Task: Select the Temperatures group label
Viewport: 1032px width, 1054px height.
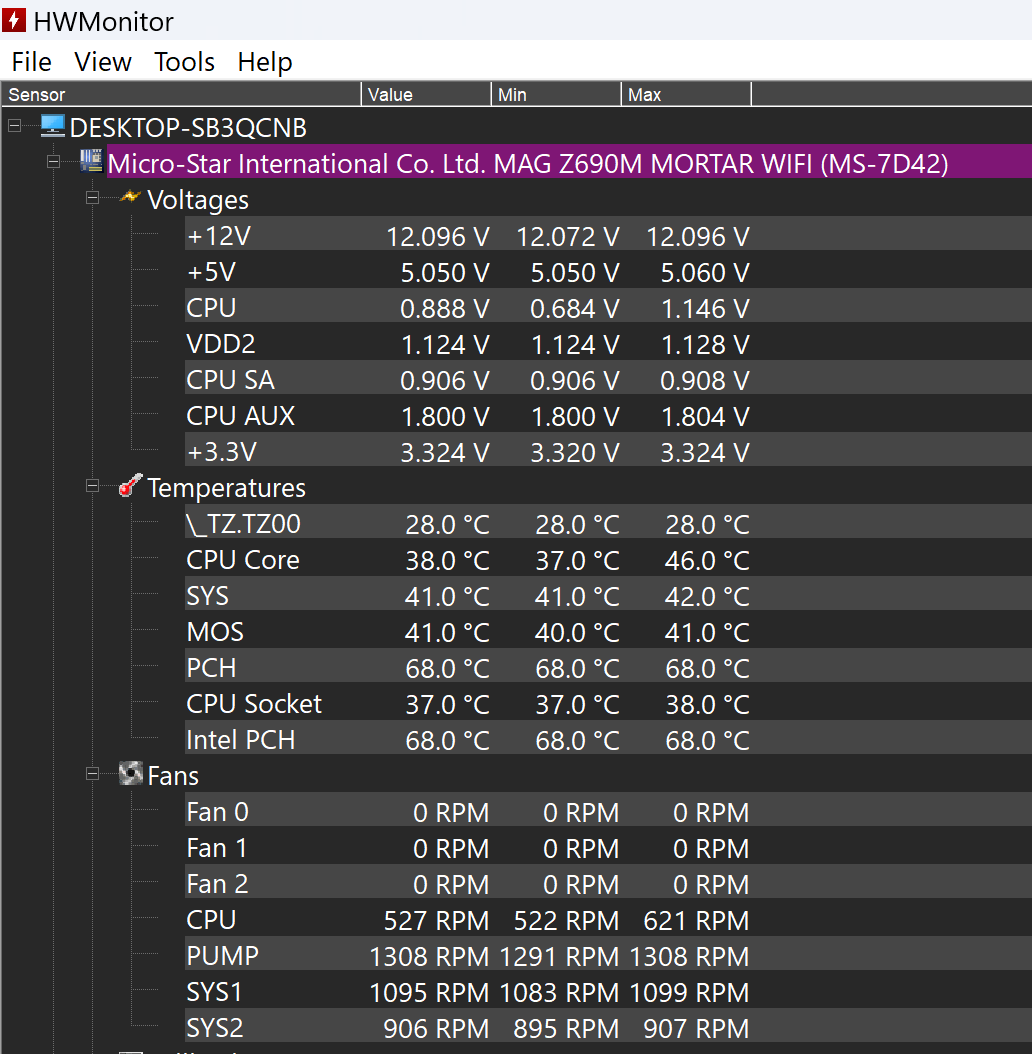Action: pyautogui.click(x=227, y=488)
